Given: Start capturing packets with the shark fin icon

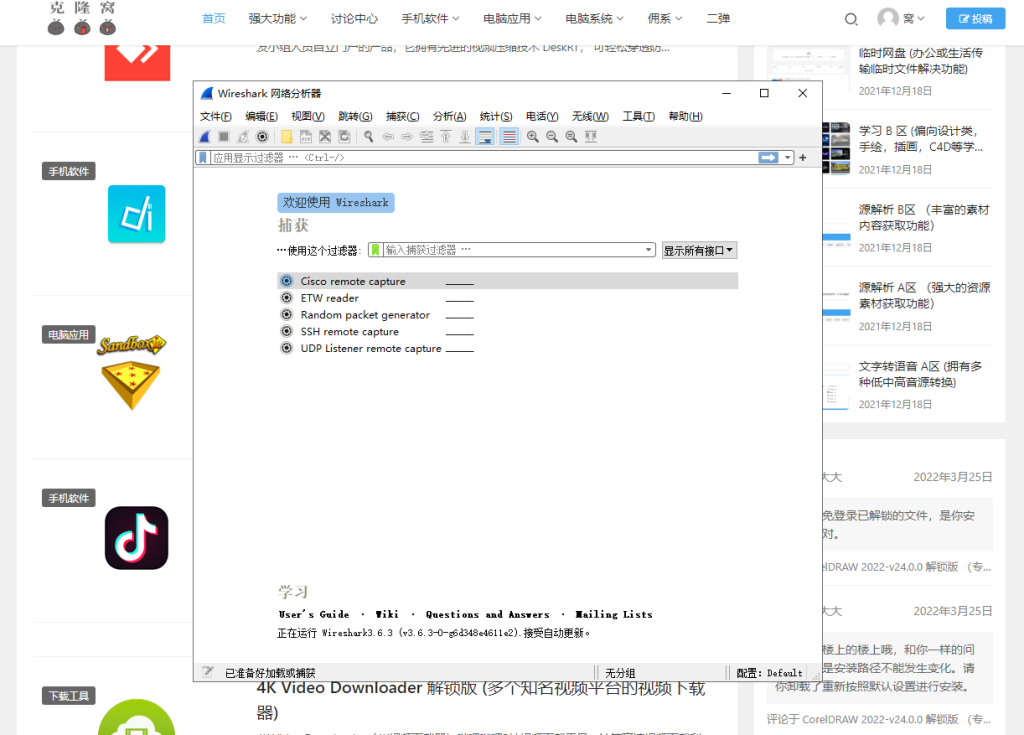Looking at the screenshot, I should pos(205,137).
